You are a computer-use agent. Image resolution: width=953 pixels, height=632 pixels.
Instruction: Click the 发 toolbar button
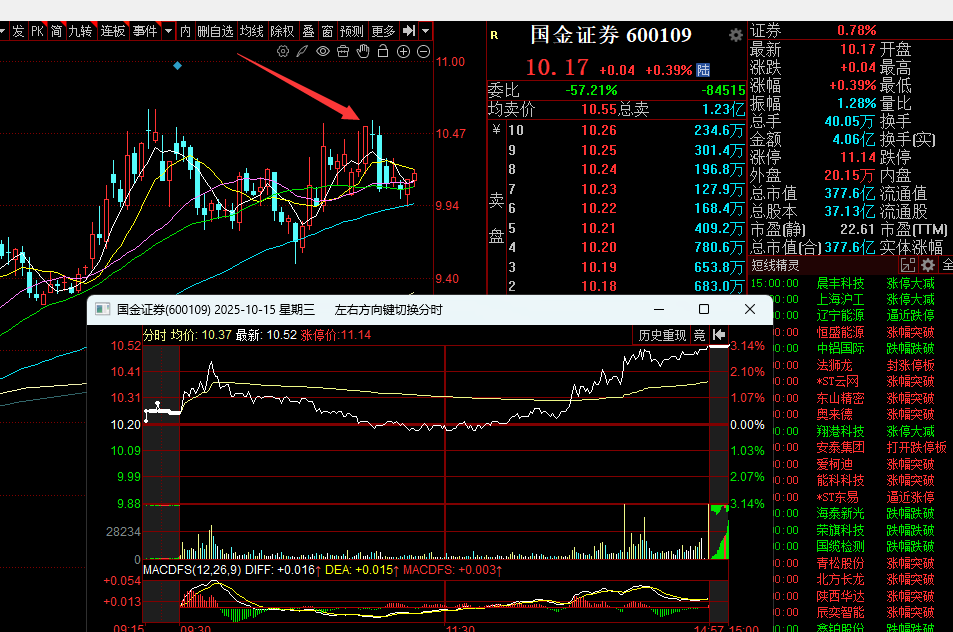click(x=18, y=31)
